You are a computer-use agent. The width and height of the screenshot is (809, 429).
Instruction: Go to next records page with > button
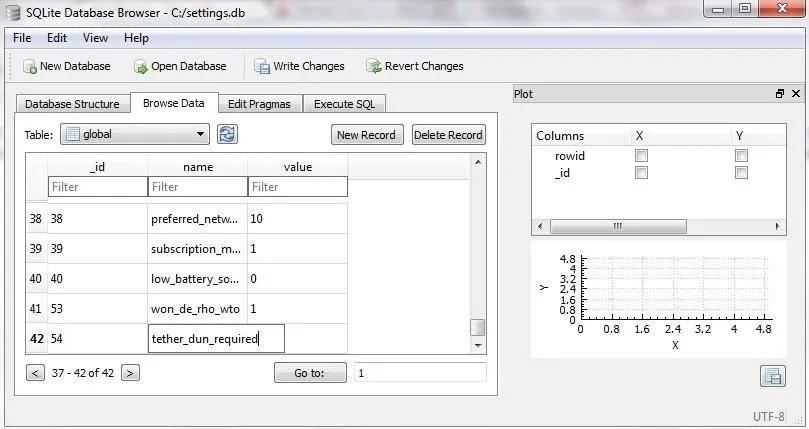(x=130, y=373)
